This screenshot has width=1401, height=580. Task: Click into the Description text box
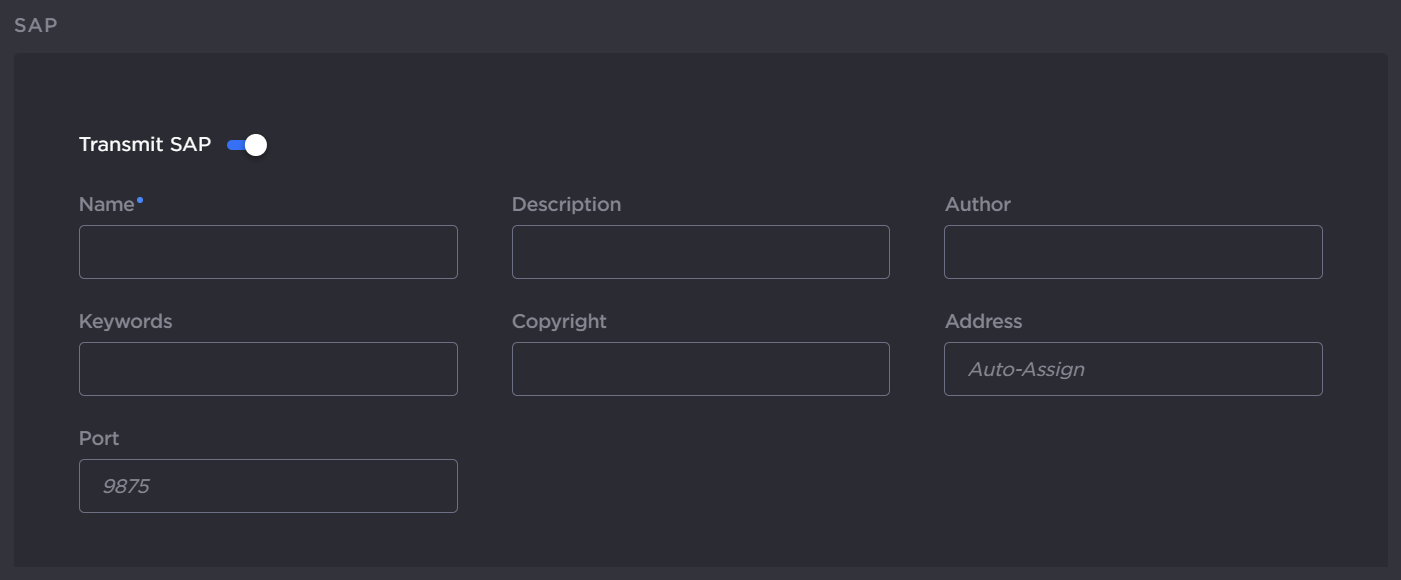(700, 252)
